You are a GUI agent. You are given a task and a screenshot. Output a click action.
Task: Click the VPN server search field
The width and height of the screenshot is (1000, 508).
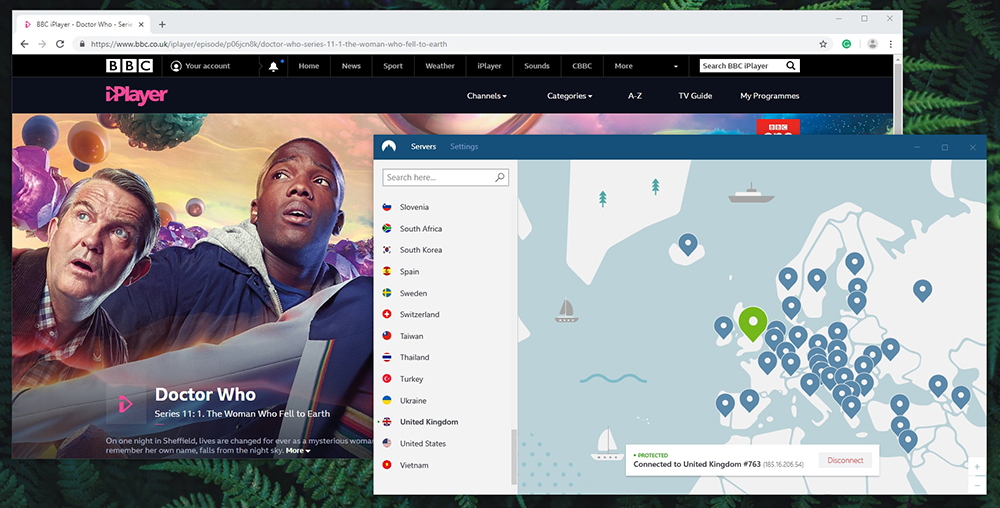438,177
